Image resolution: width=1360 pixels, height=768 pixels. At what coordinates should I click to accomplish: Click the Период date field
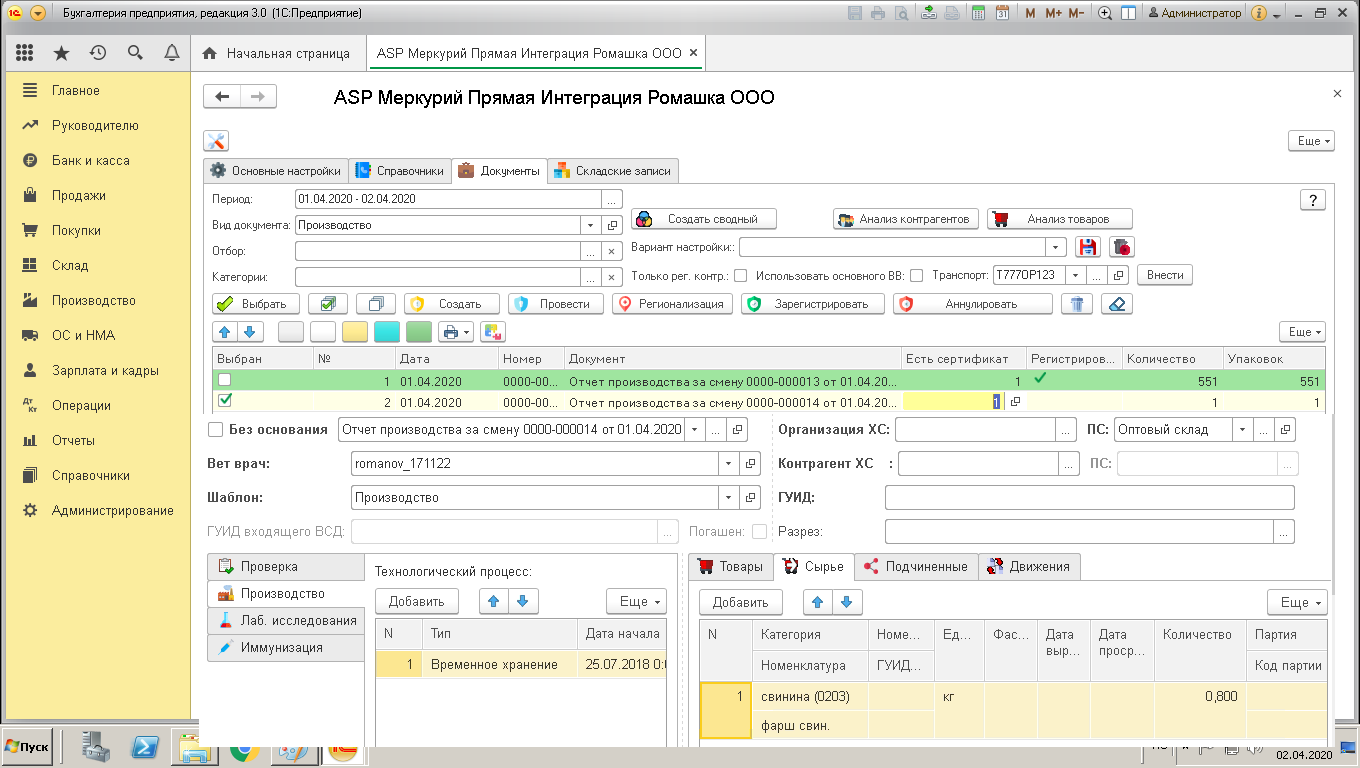[449, 199]
